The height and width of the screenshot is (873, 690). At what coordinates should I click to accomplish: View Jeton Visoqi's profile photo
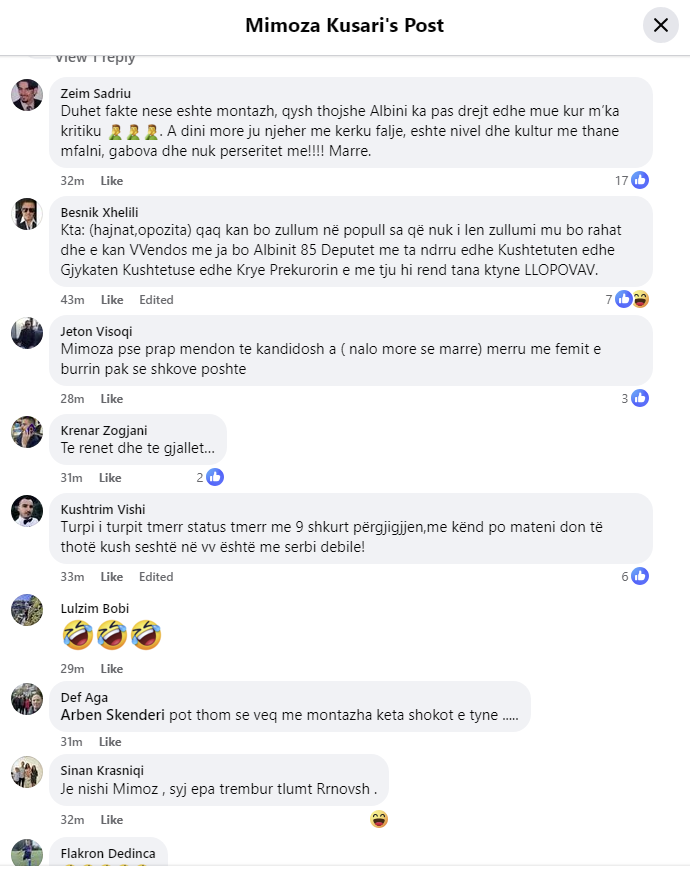pyautogui.click(x=27, y=333)
